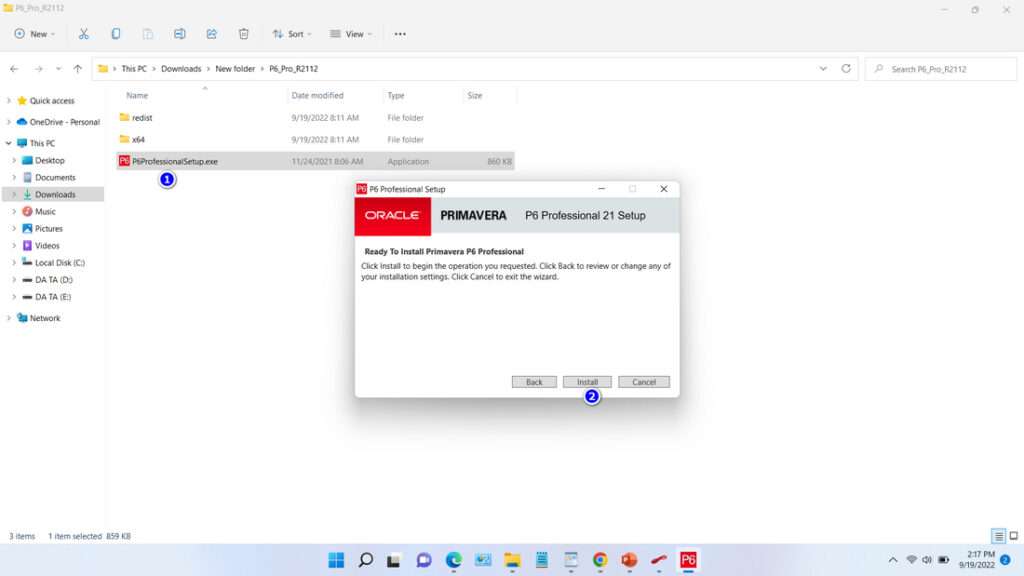This screenshot has width=1024, height=576.
Task: Select Documents in the navigation pane
Action: pyautogui.click(x=55, y=177)
